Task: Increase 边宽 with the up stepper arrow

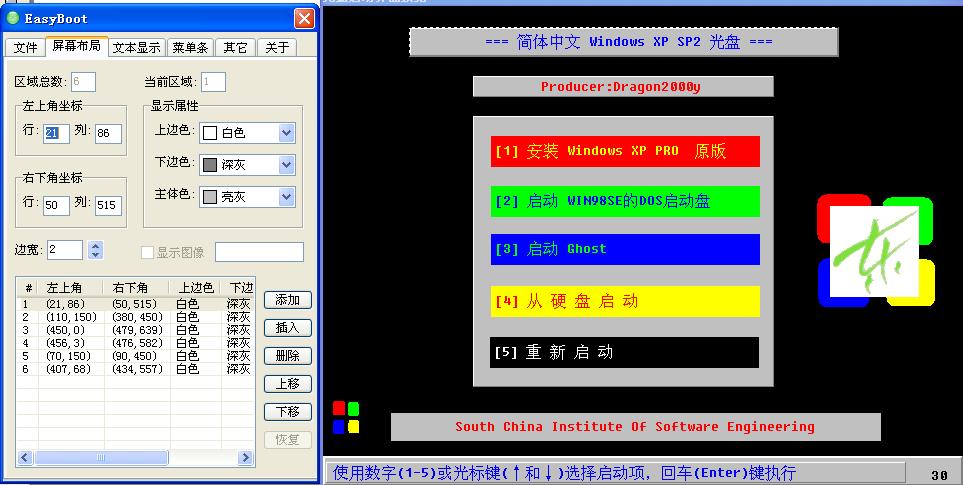Action: coord(95,245)
